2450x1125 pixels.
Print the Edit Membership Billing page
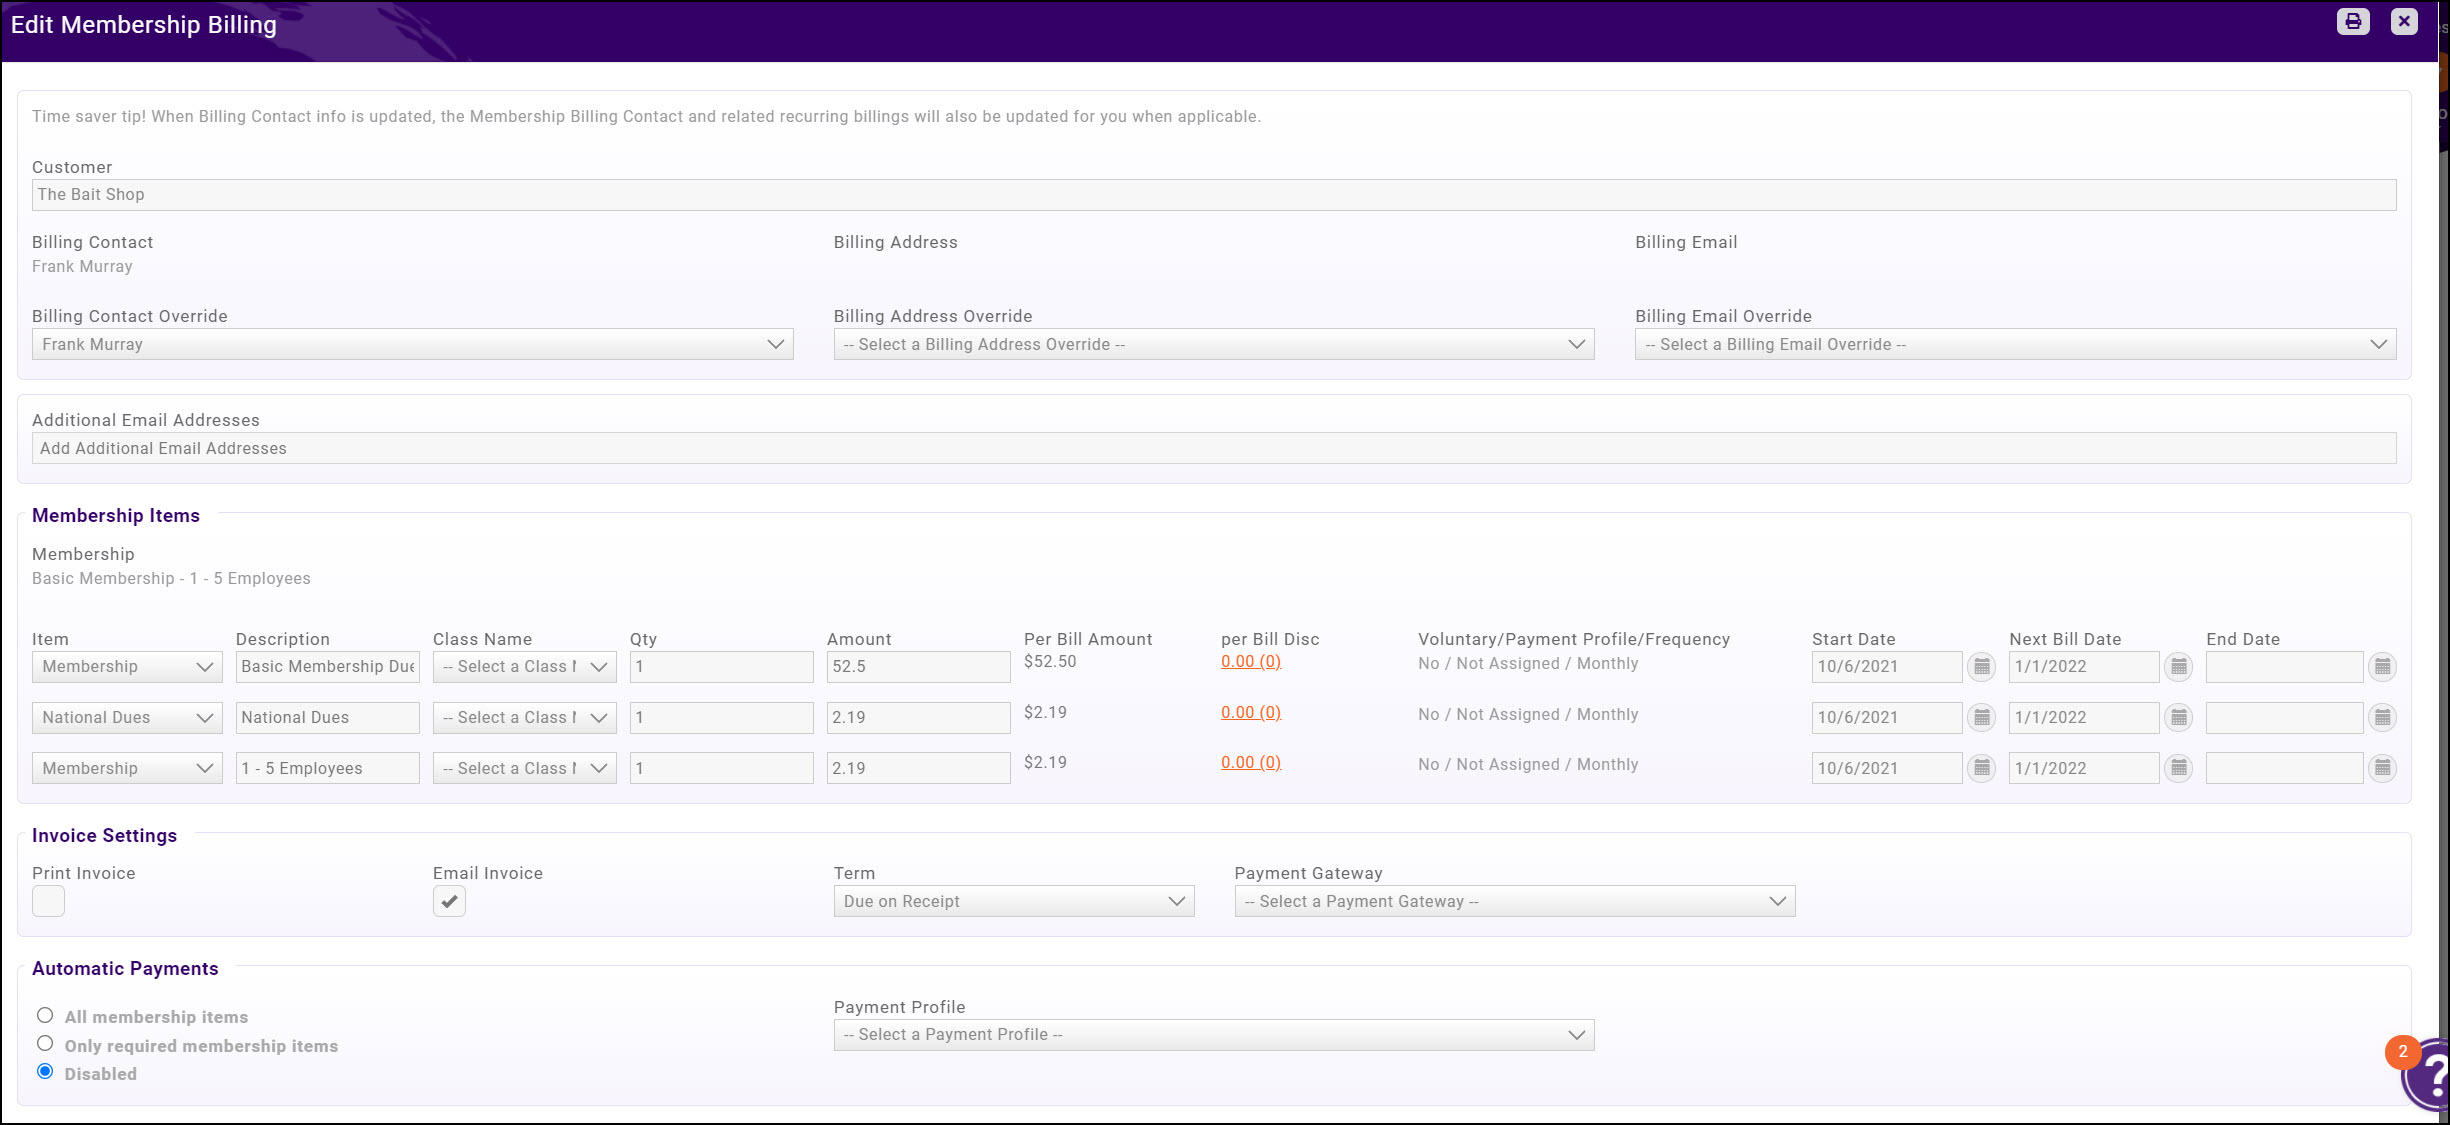pyautogui.click(x=2352, y=21)
